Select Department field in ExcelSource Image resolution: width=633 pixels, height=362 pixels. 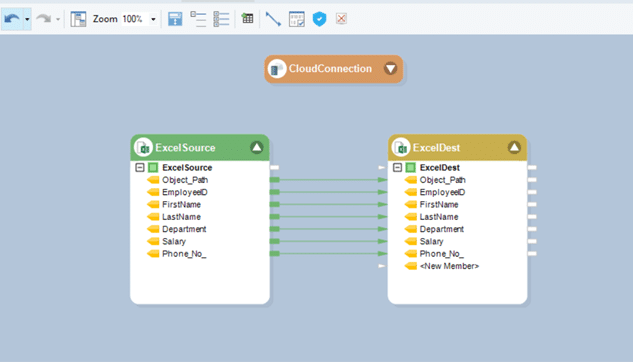(x=184, y=229)
